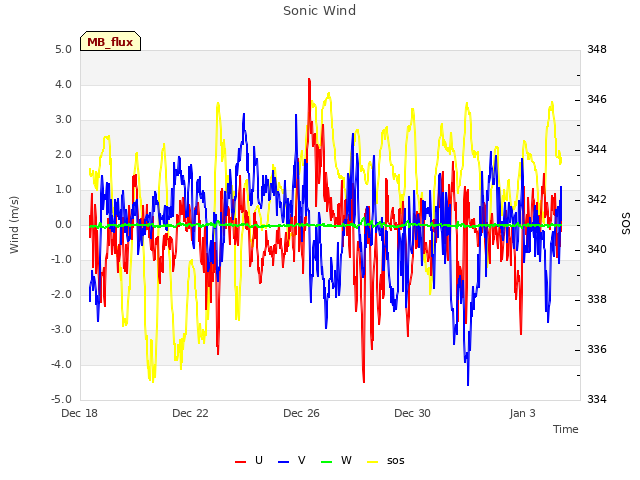Click the Wind (m/s) axis title

coord(14,225)
